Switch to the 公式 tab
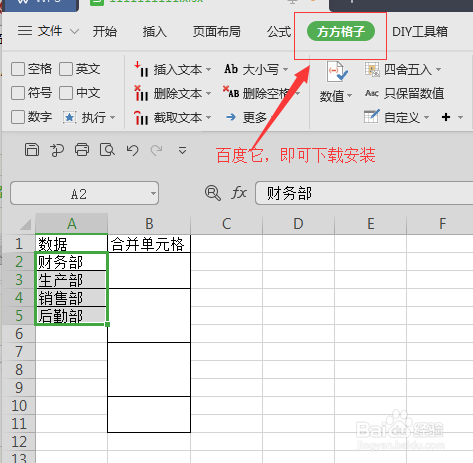The width and height of the screenshot is (473, 463). click(x=279, y=32)
